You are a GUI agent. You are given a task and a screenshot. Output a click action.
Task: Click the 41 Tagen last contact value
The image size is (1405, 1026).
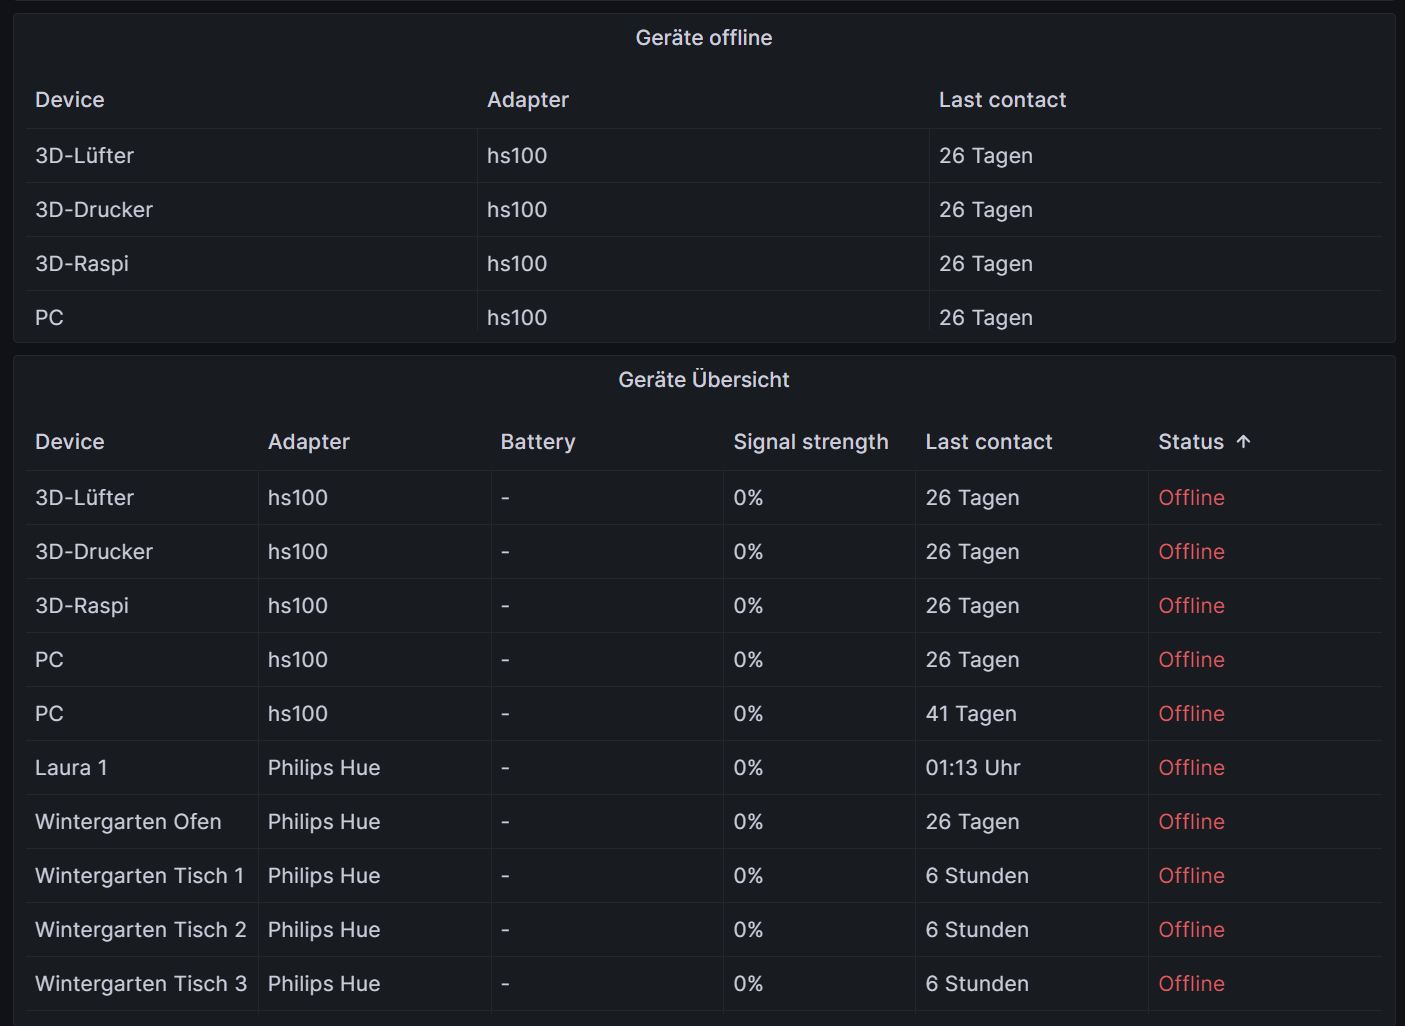point(971,714)
